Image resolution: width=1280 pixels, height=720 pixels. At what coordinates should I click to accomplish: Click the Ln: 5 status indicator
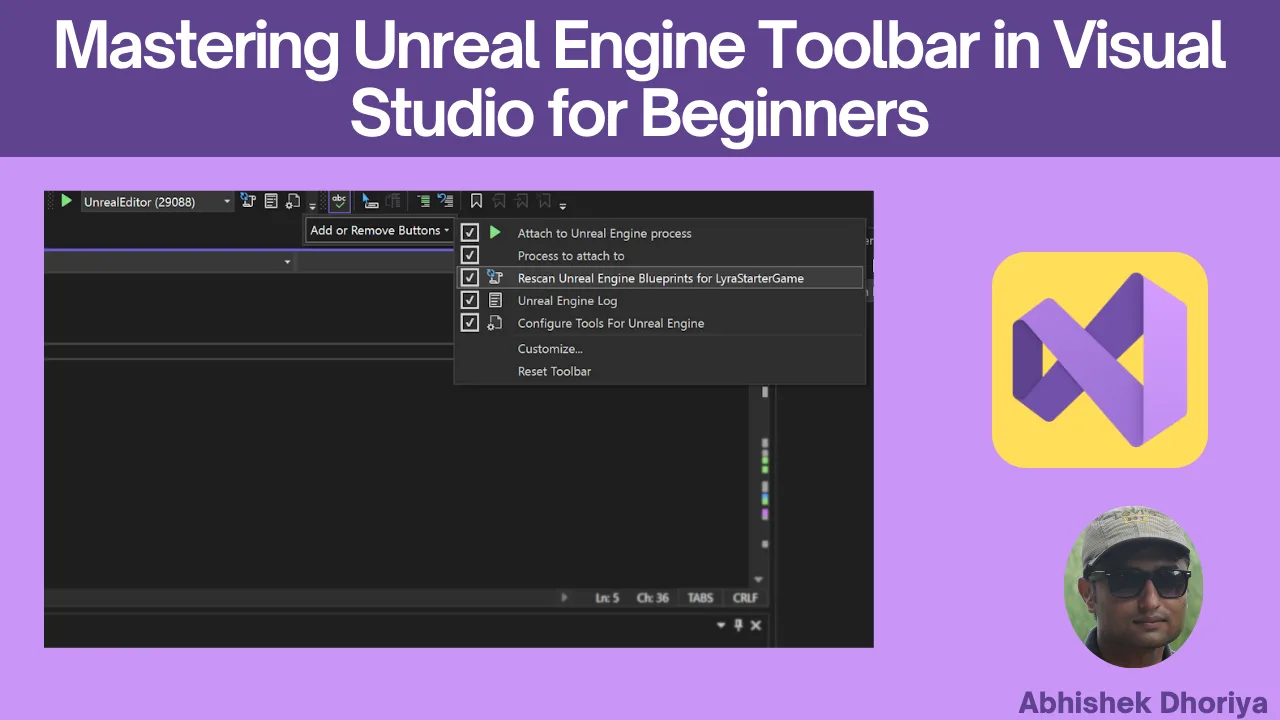coord(607,598)
